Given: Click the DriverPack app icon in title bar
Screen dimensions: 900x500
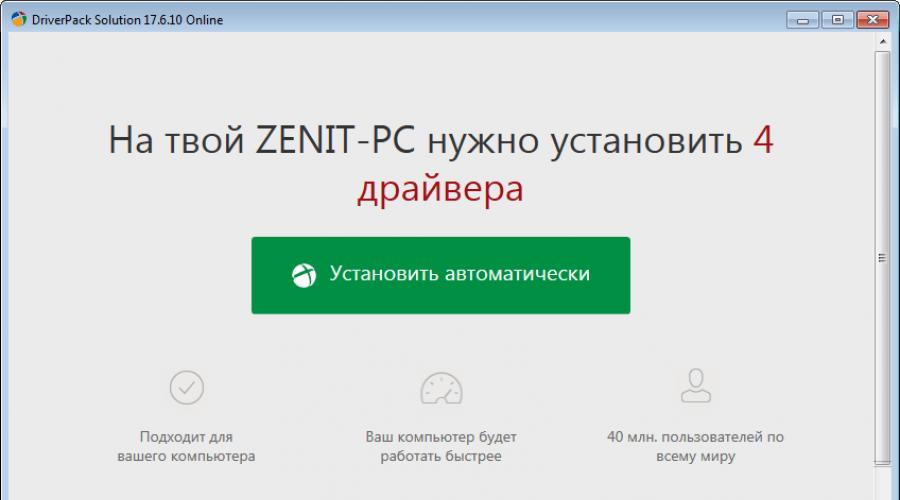Looking at the screenshot, I should pos(16,20).
